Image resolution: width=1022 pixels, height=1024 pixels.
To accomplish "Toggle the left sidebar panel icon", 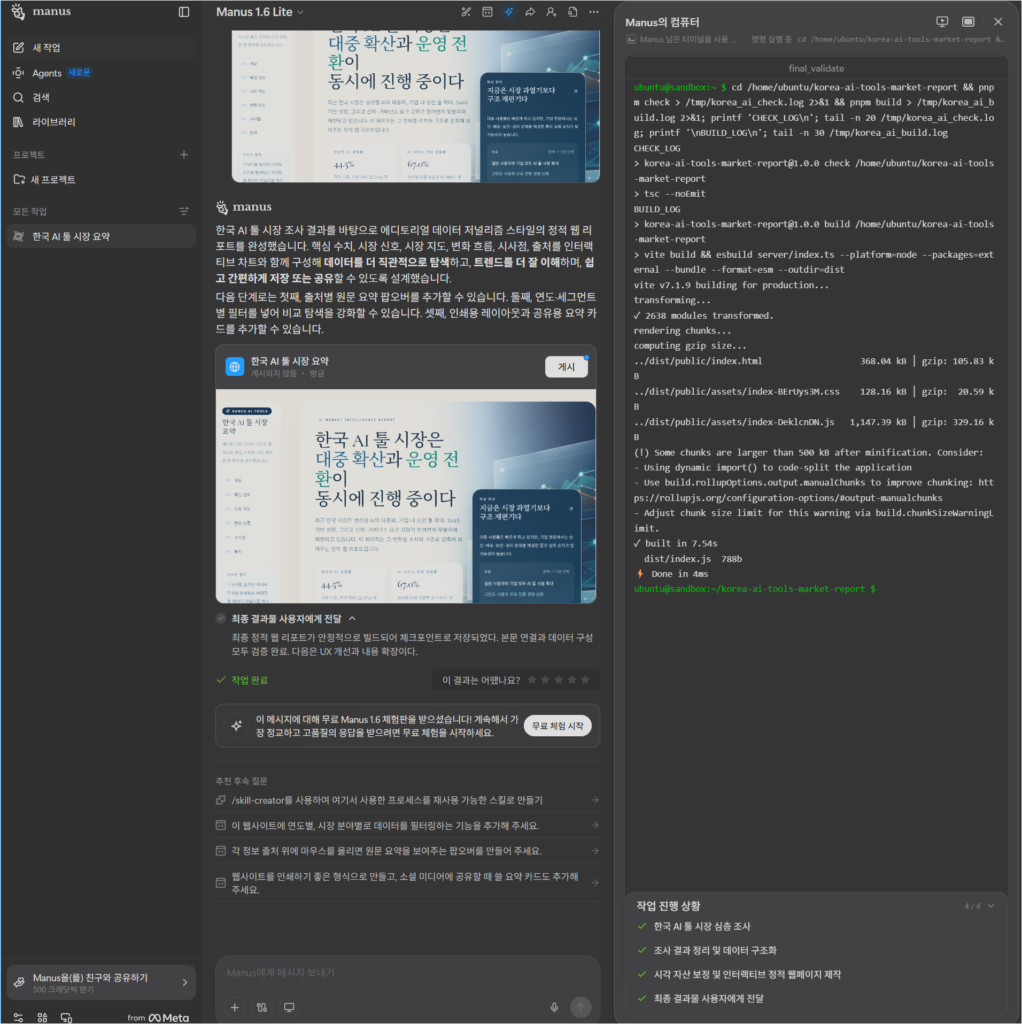I will coord(184,12).
